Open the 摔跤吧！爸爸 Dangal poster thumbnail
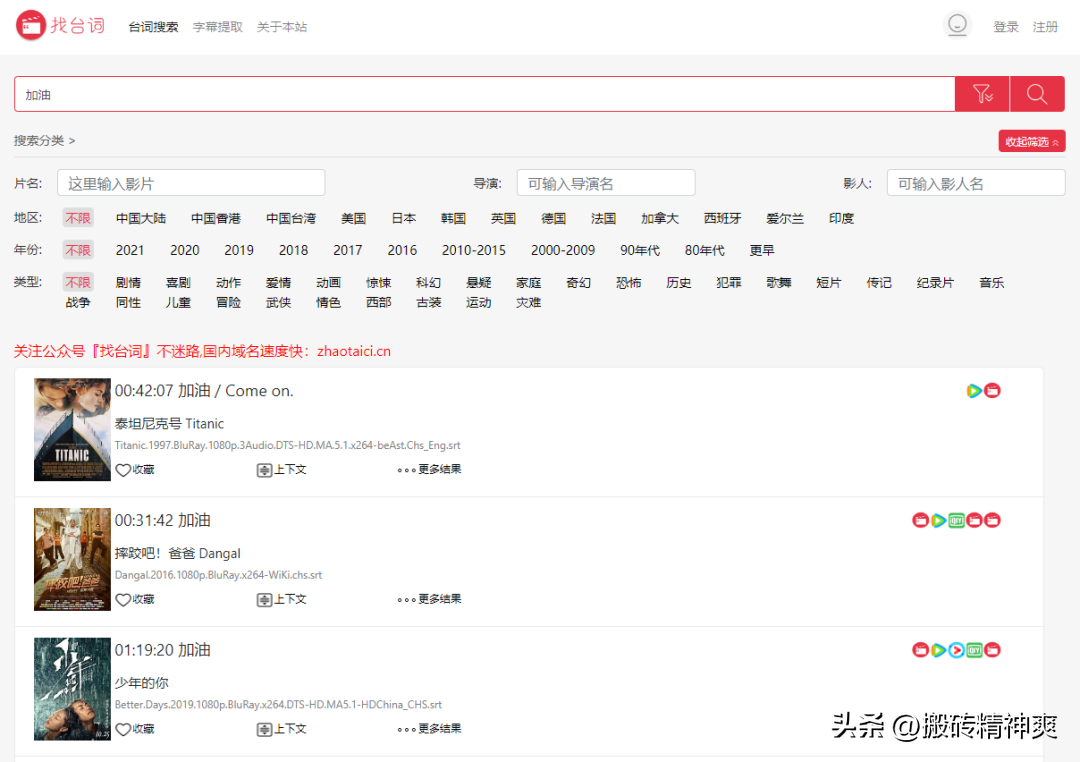 (x=72, y=559)
